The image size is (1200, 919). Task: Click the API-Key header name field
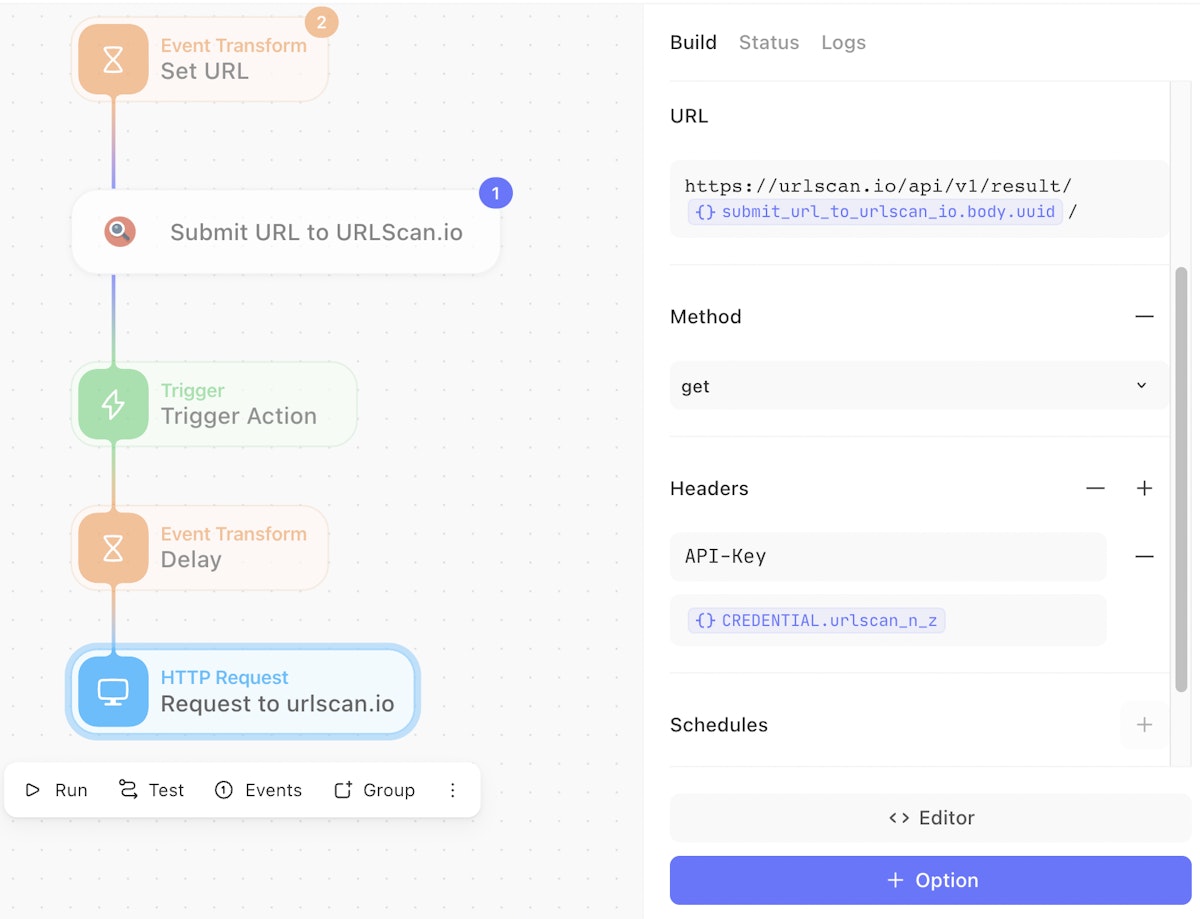(888, 556)
